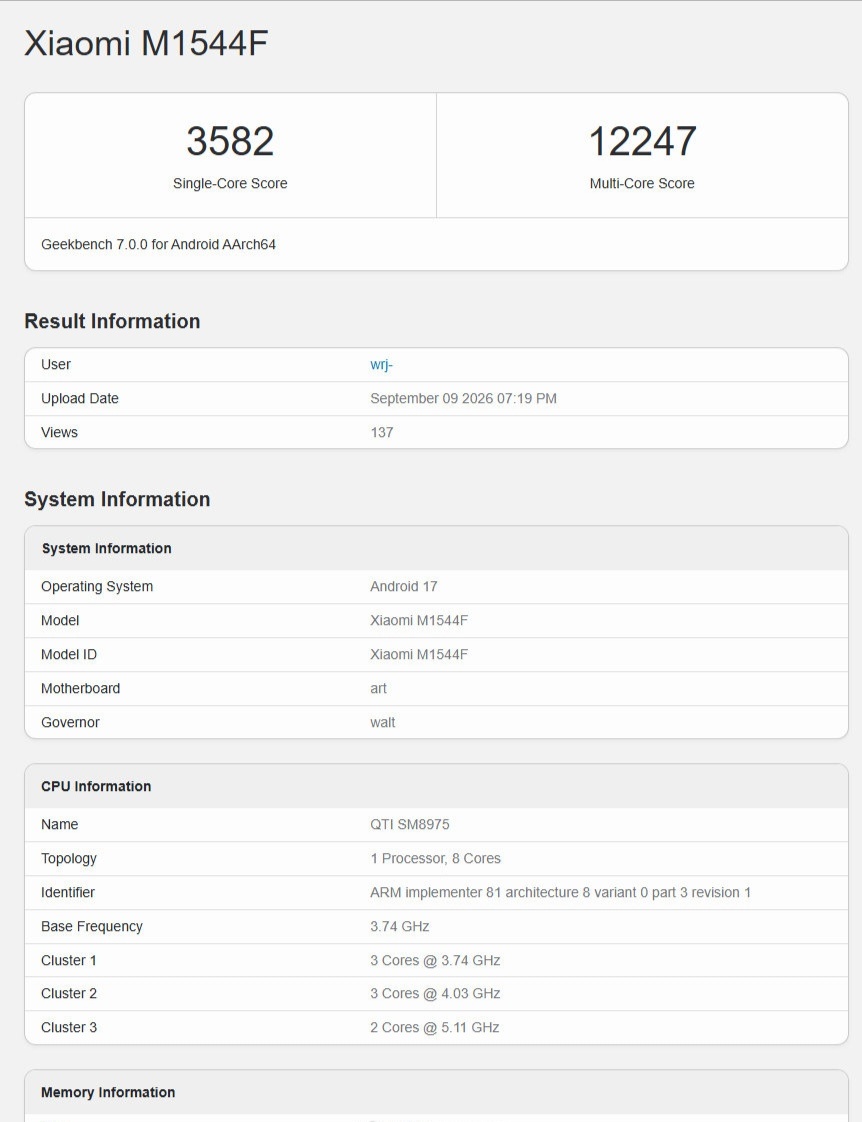Click the Operating System row label
This screenshot has width=862, height=1122.
point(97,586)
